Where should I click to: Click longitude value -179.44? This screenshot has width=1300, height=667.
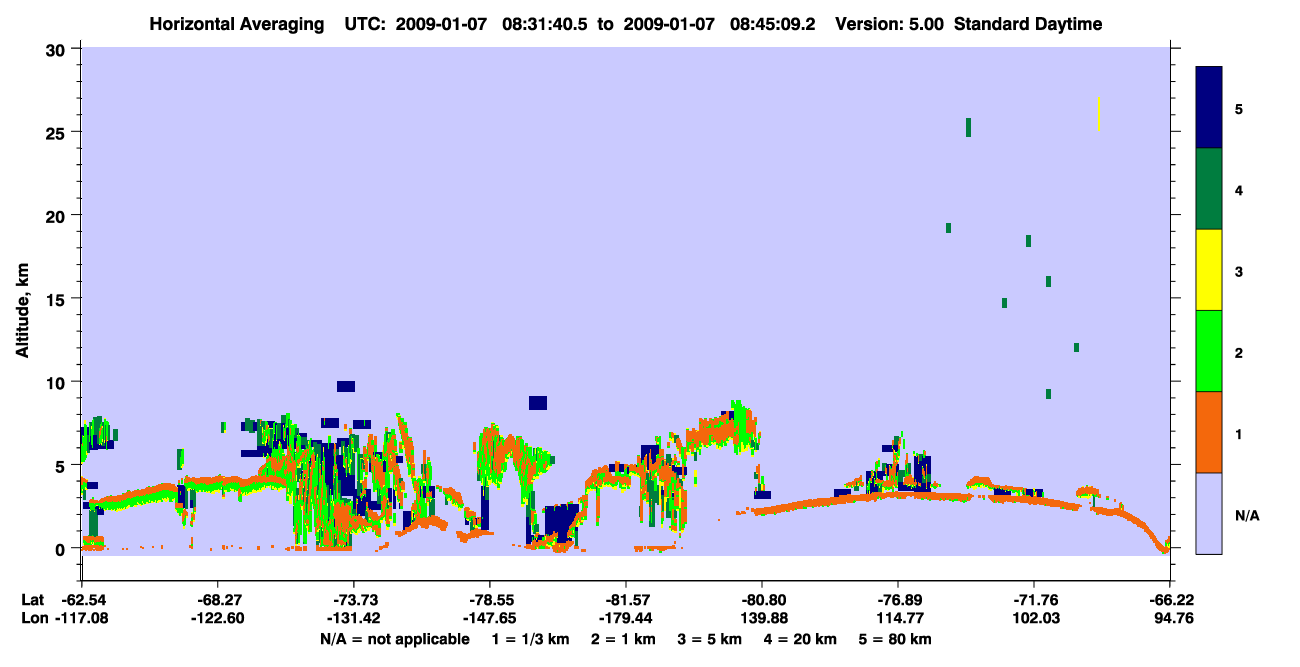tap(625, 618)
